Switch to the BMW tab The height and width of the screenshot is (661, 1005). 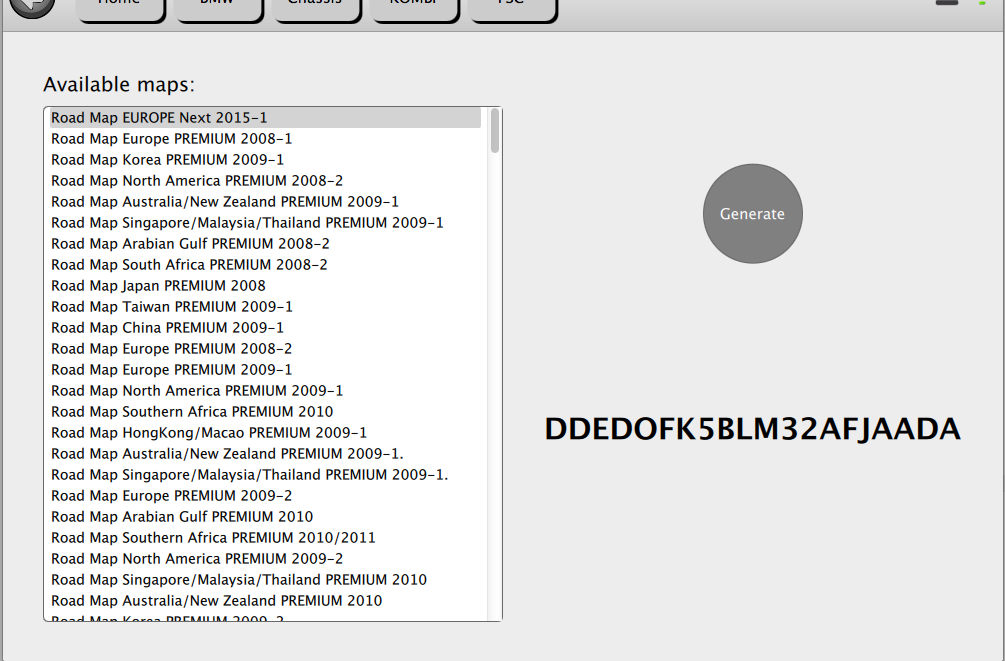click(x=217, y=8)
